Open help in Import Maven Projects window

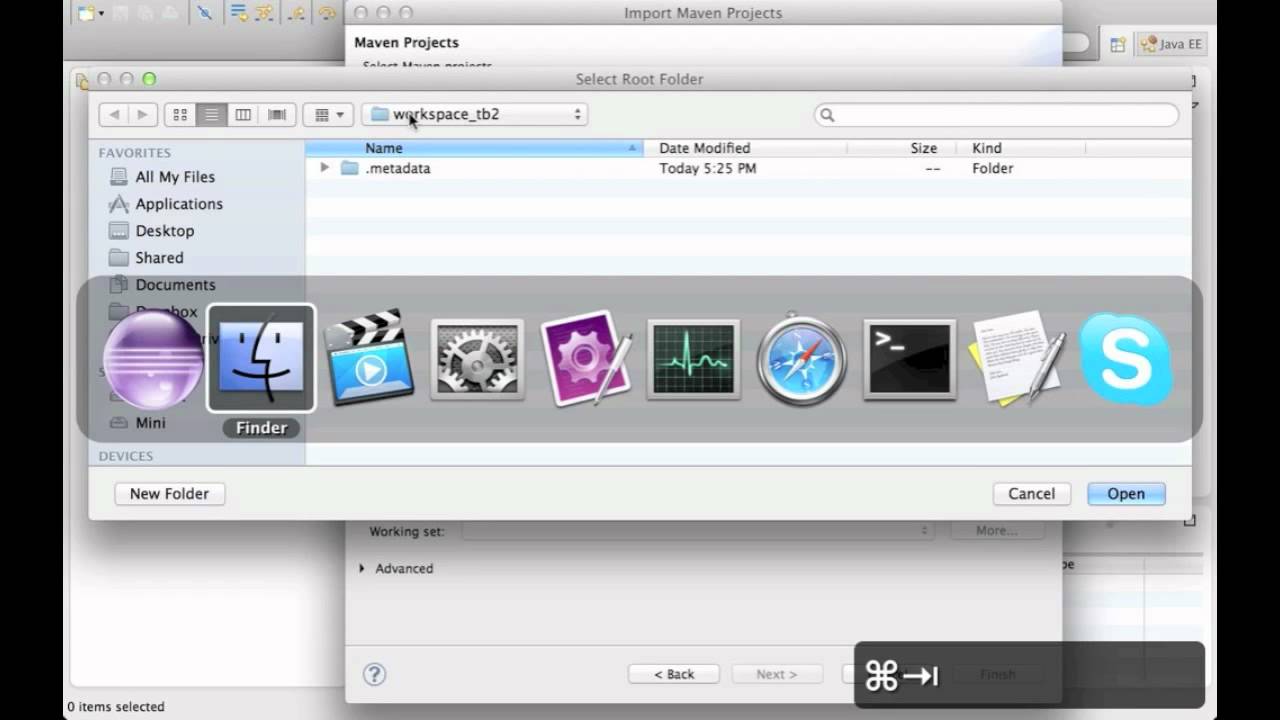tap(374, 674)
